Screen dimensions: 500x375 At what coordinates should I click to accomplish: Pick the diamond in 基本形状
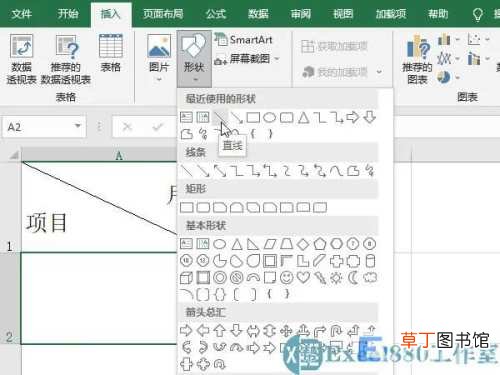[x=303, y=244]
